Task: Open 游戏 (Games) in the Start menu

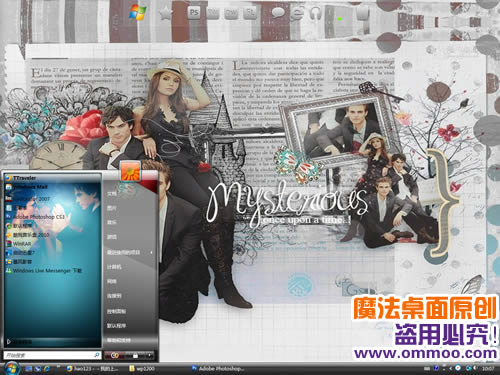Action: point(112,237)
